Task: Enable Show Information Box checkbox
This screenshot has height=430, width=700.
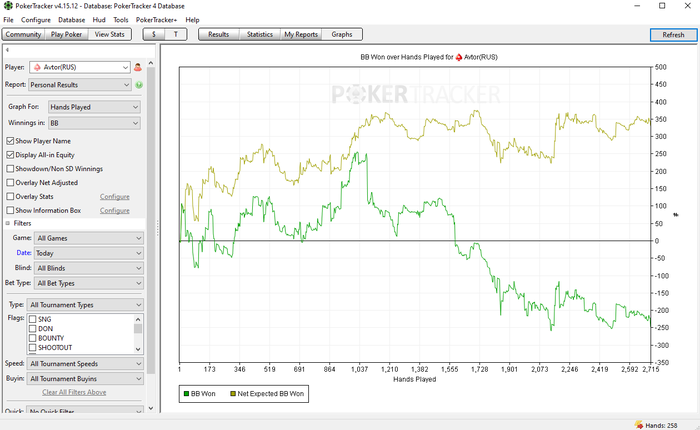Action: (10, 210)
